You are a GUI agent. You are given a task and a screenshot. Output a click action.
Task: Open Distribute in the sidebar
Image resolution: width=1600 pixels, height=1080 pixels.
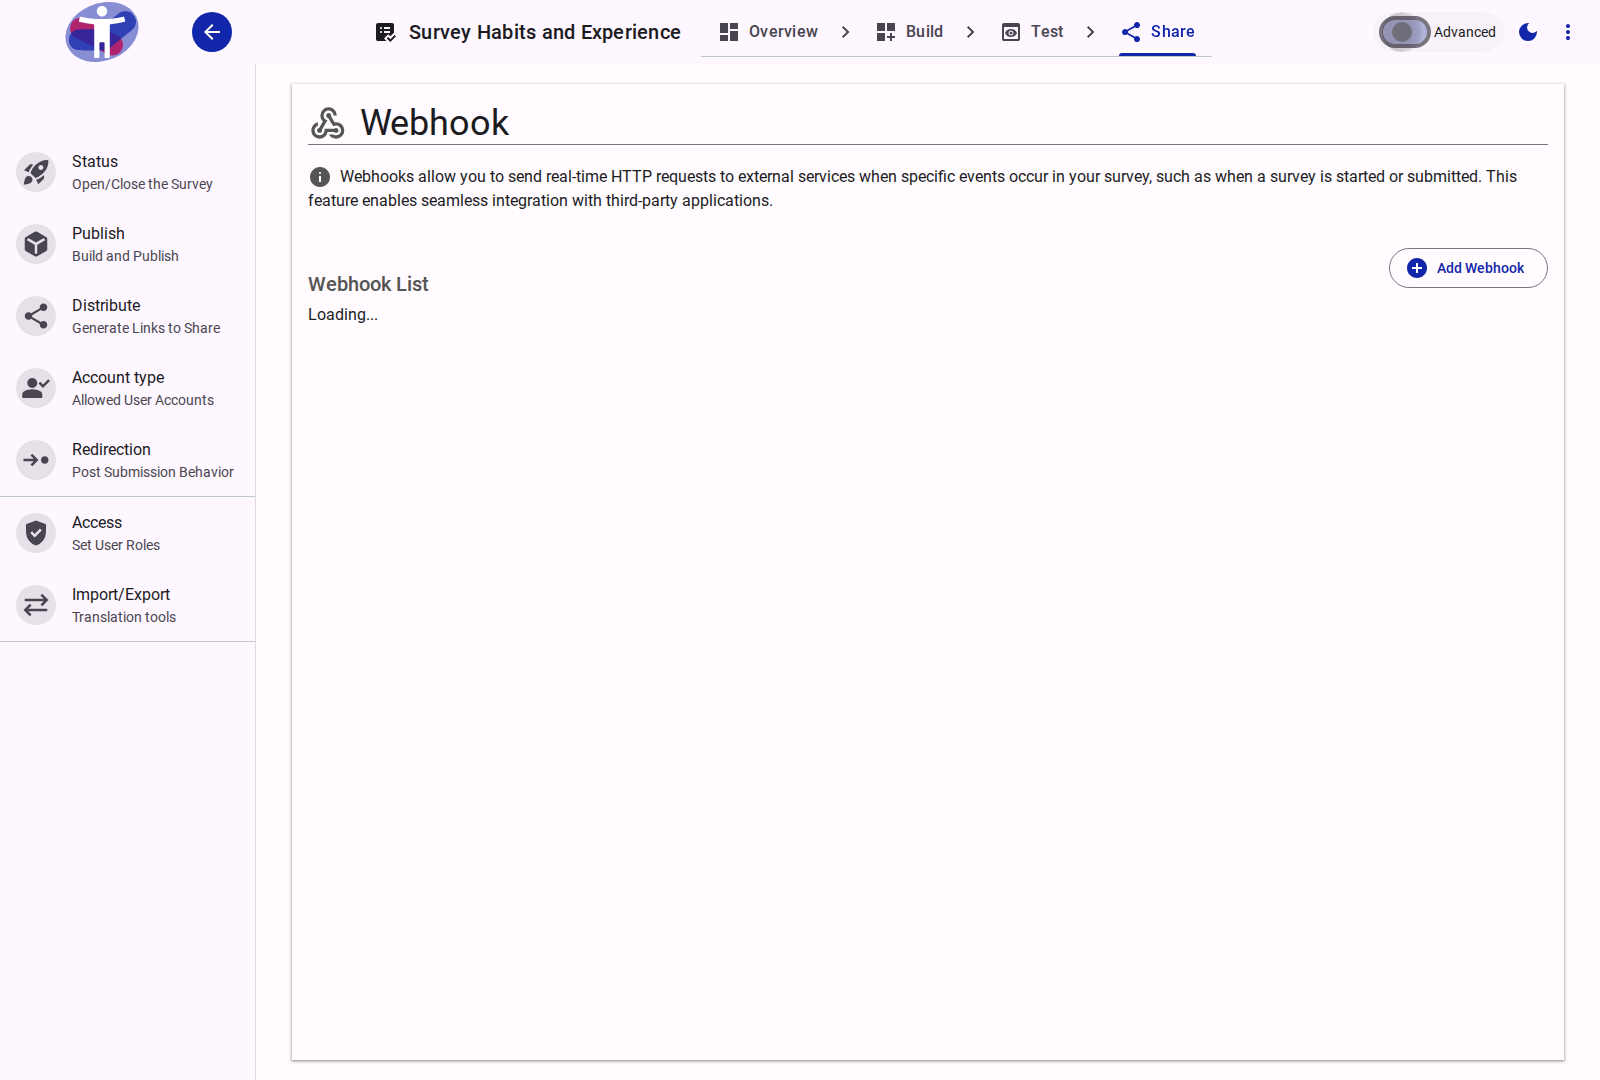[x=128, y=316]
